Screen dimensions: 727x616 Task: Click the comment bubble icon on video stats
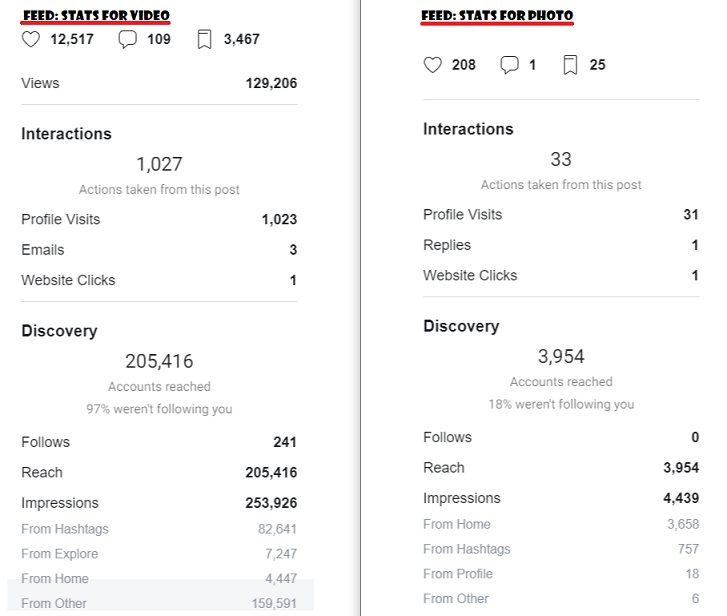point(127,40)
